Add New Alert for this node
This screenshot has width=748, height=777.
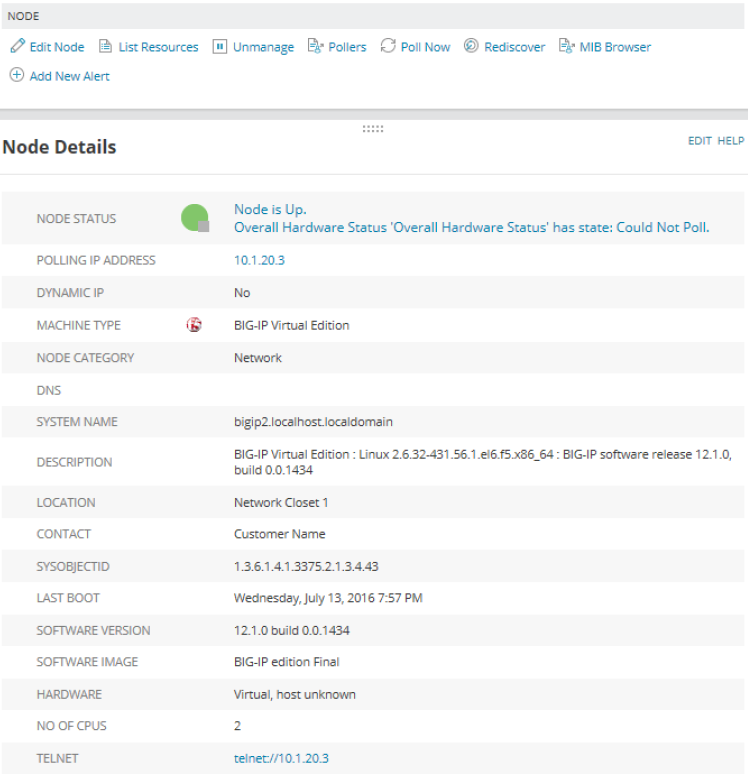pos(69,76)
